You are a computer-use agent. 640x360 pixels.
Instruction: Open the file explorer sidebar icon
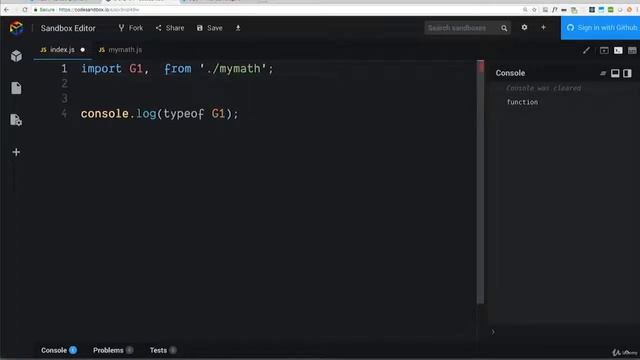[16, 88]
